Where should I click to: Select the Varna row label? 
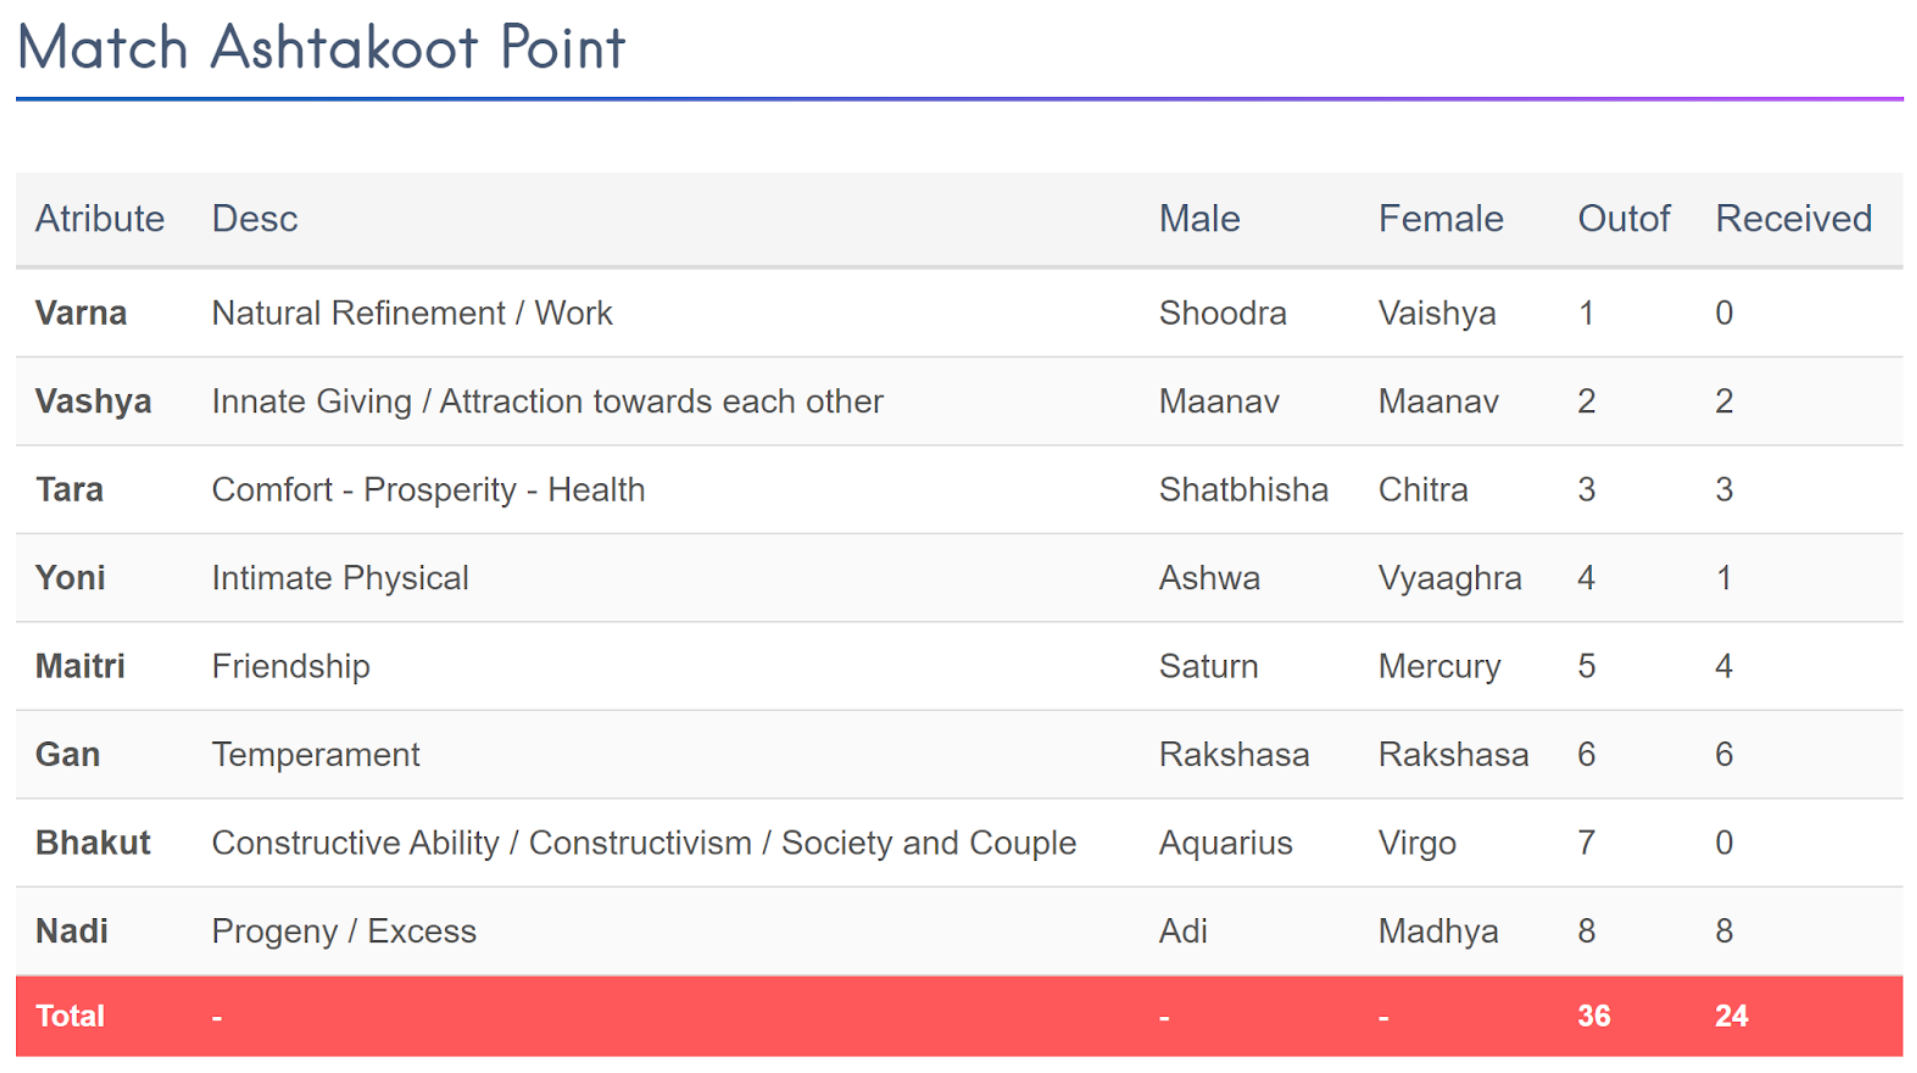[x=81, y=313]
